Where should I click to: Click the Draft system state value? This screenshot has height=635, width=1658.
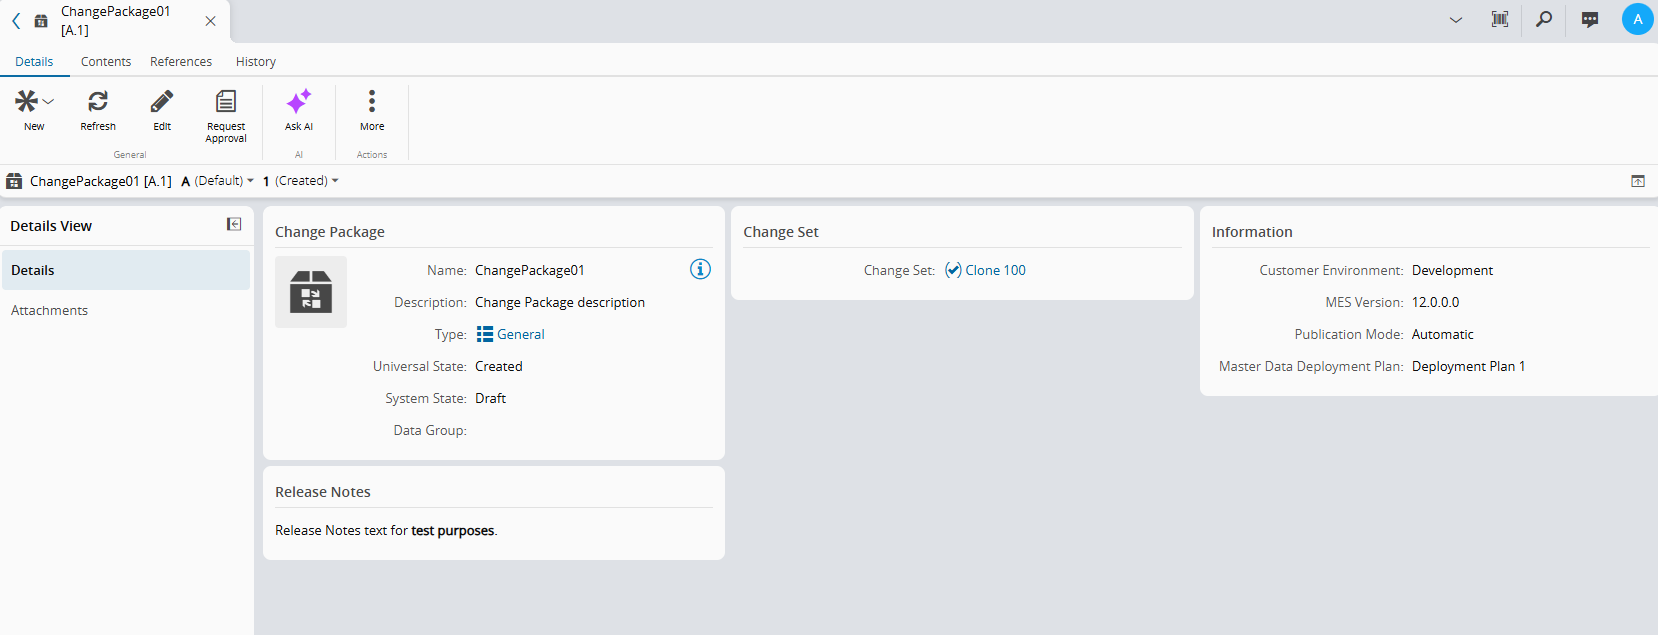coord(490,398)
